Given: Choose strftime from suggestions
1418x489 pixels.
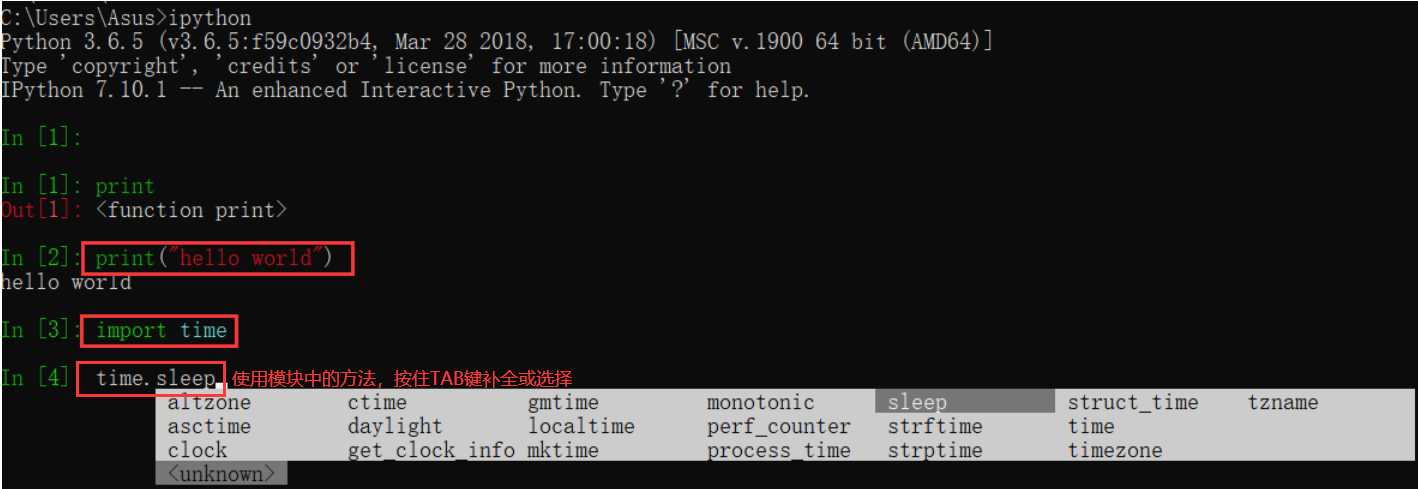Looking at the screenshot, I should point(935,427).
